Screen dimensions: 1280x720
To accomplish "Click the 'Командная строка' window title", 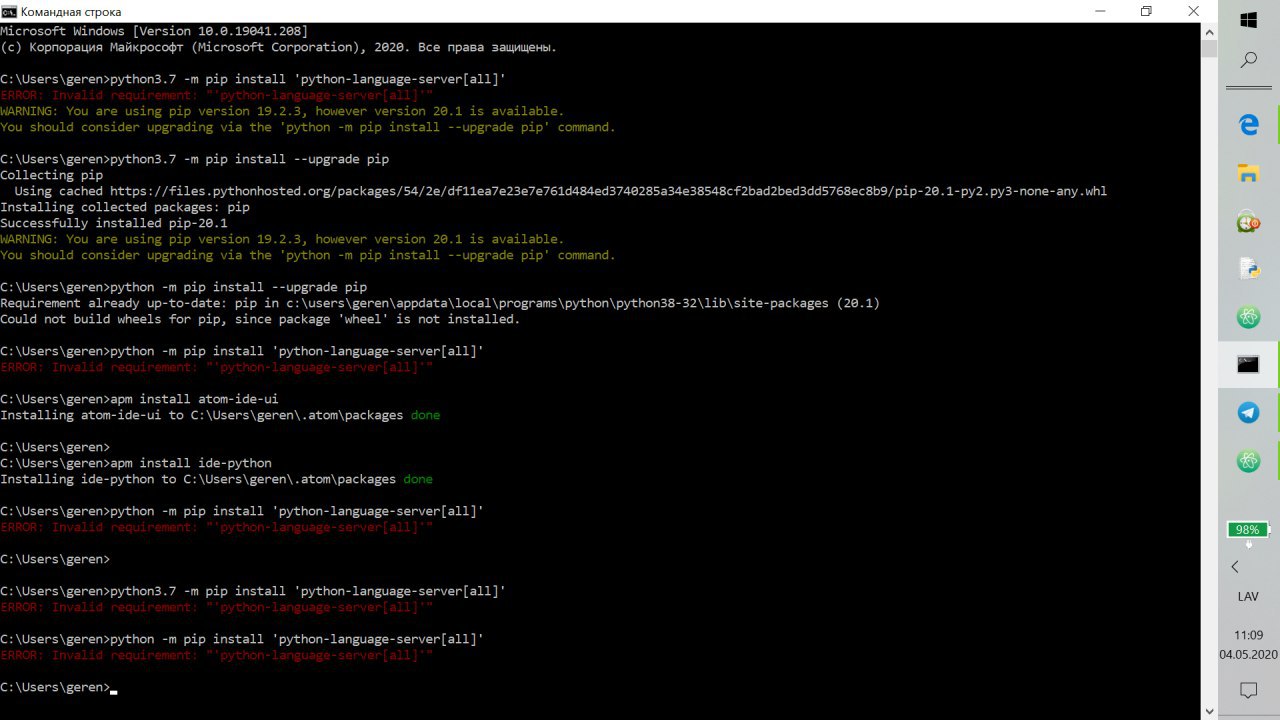I will [71, 12].
